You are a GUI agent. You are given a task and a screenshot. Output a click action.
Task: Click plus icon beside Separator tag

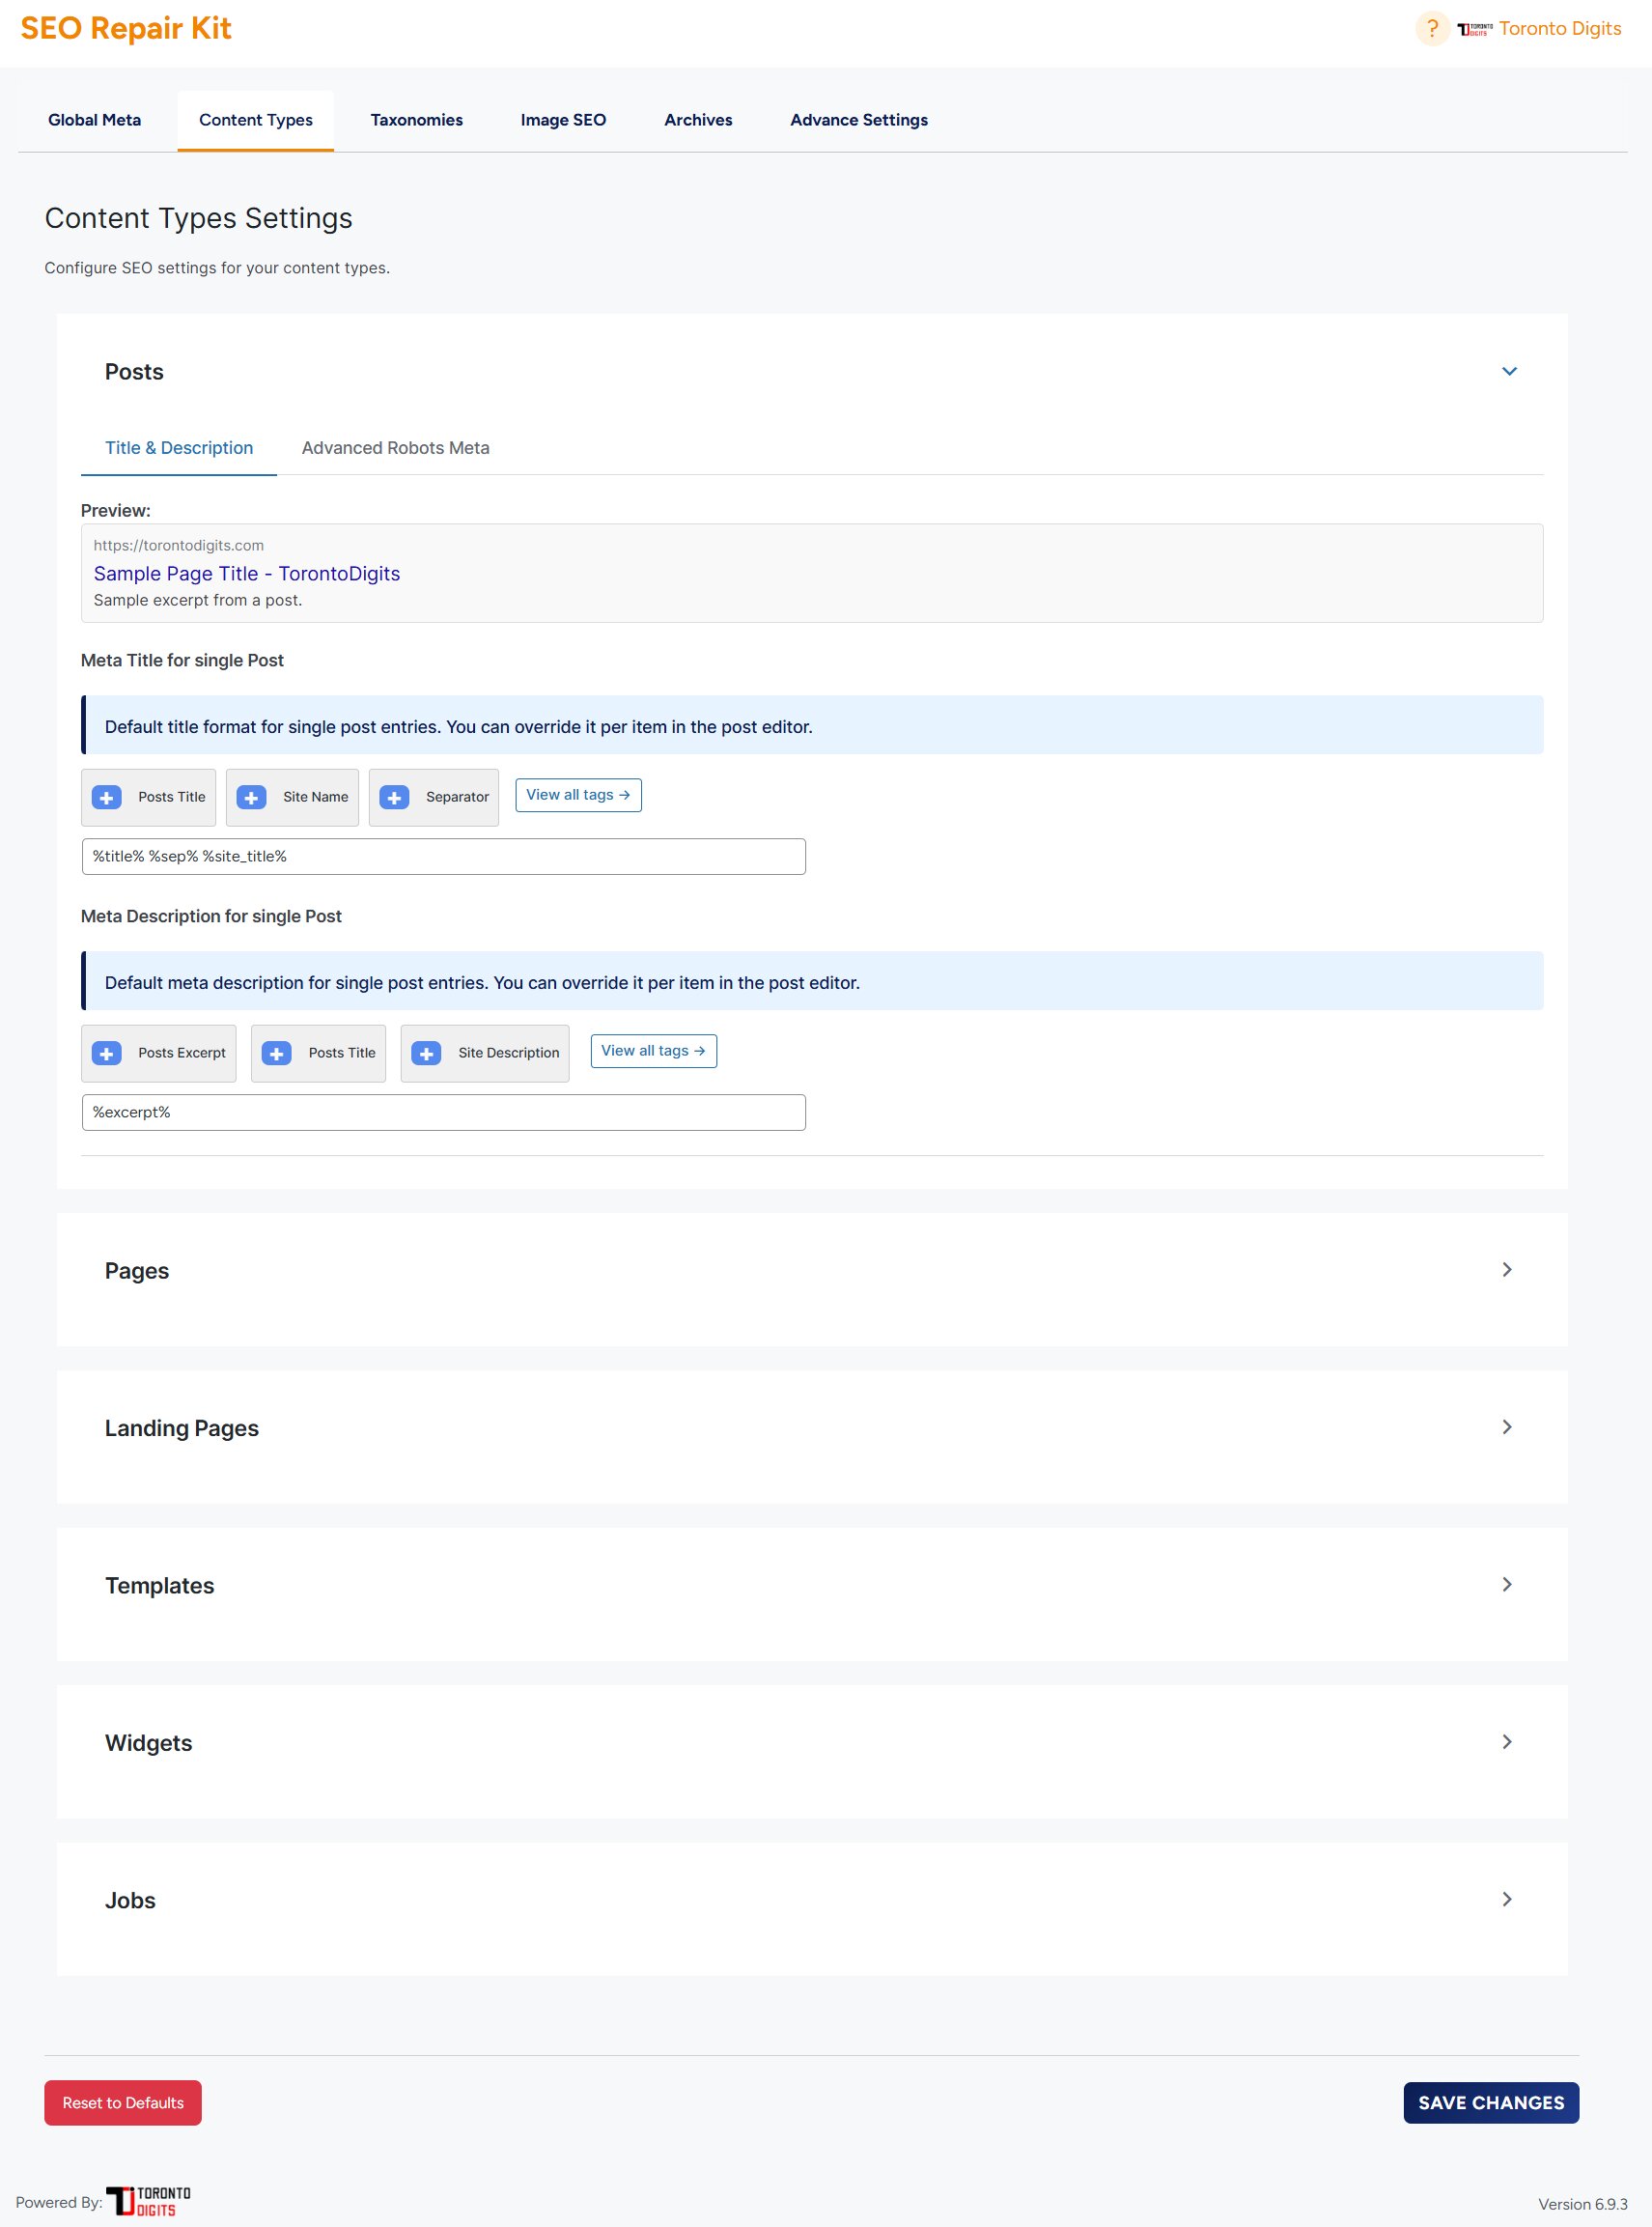394,797
